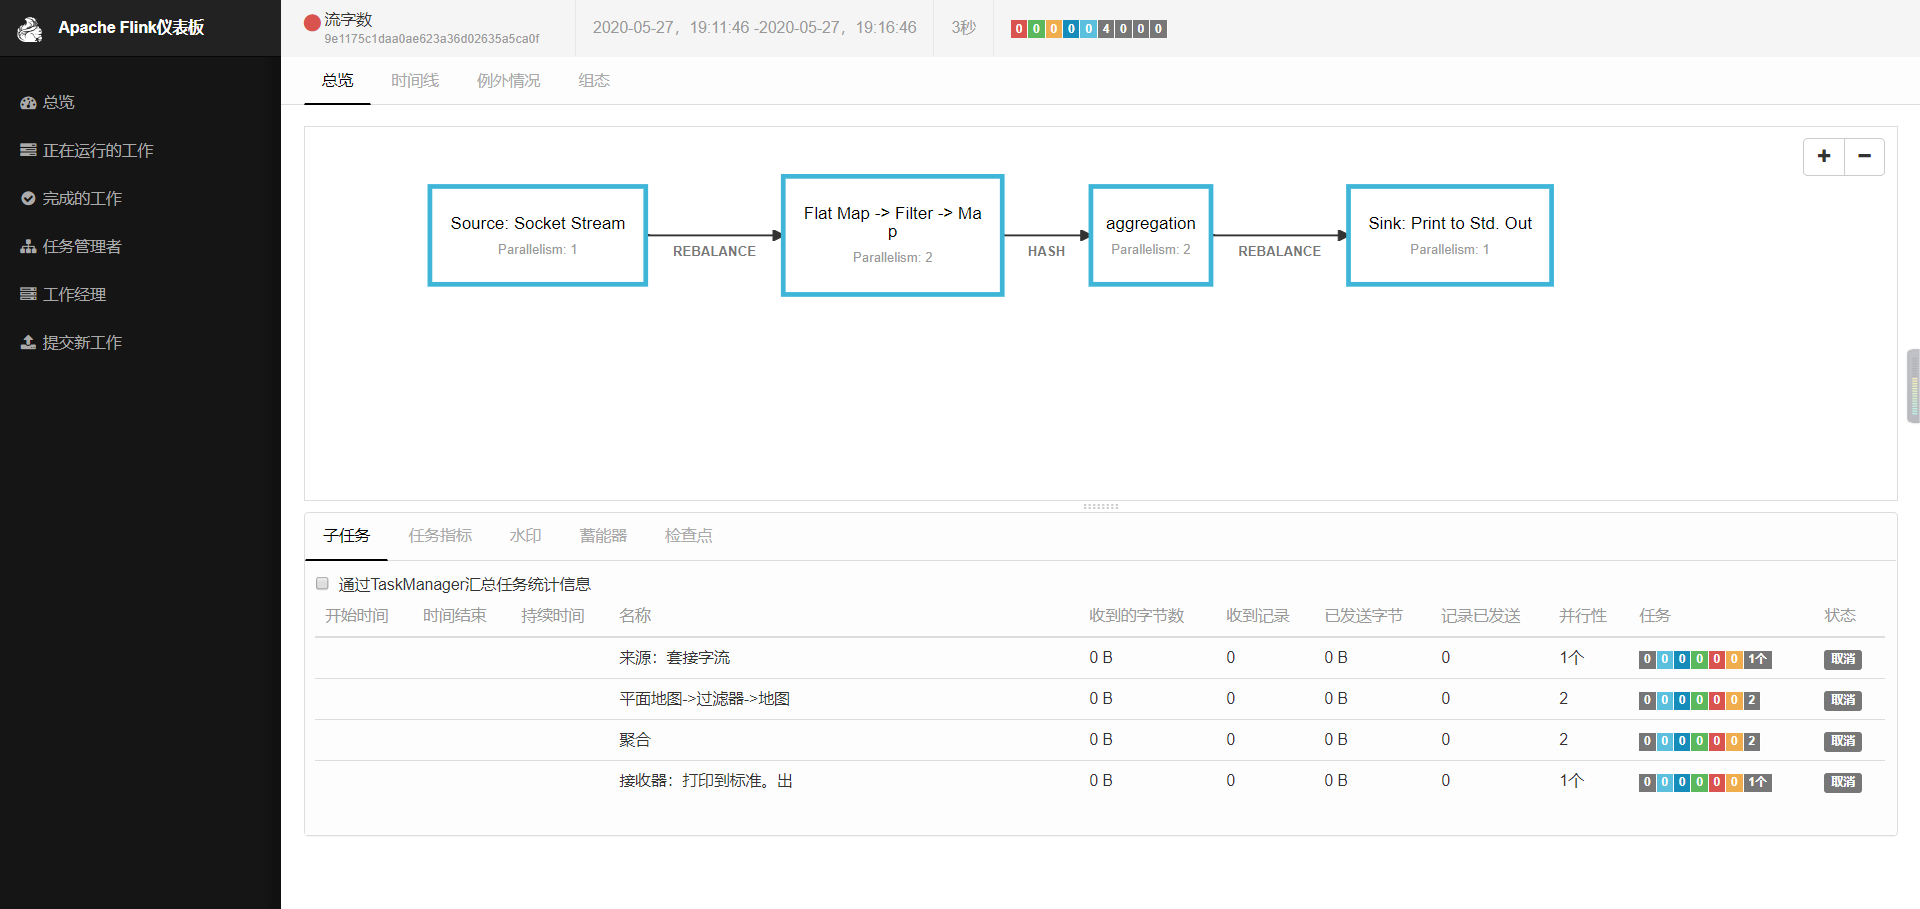
Task: View 完成的工作 (Completed Jobs) via sidebar icon
Action: coord(83,198)
